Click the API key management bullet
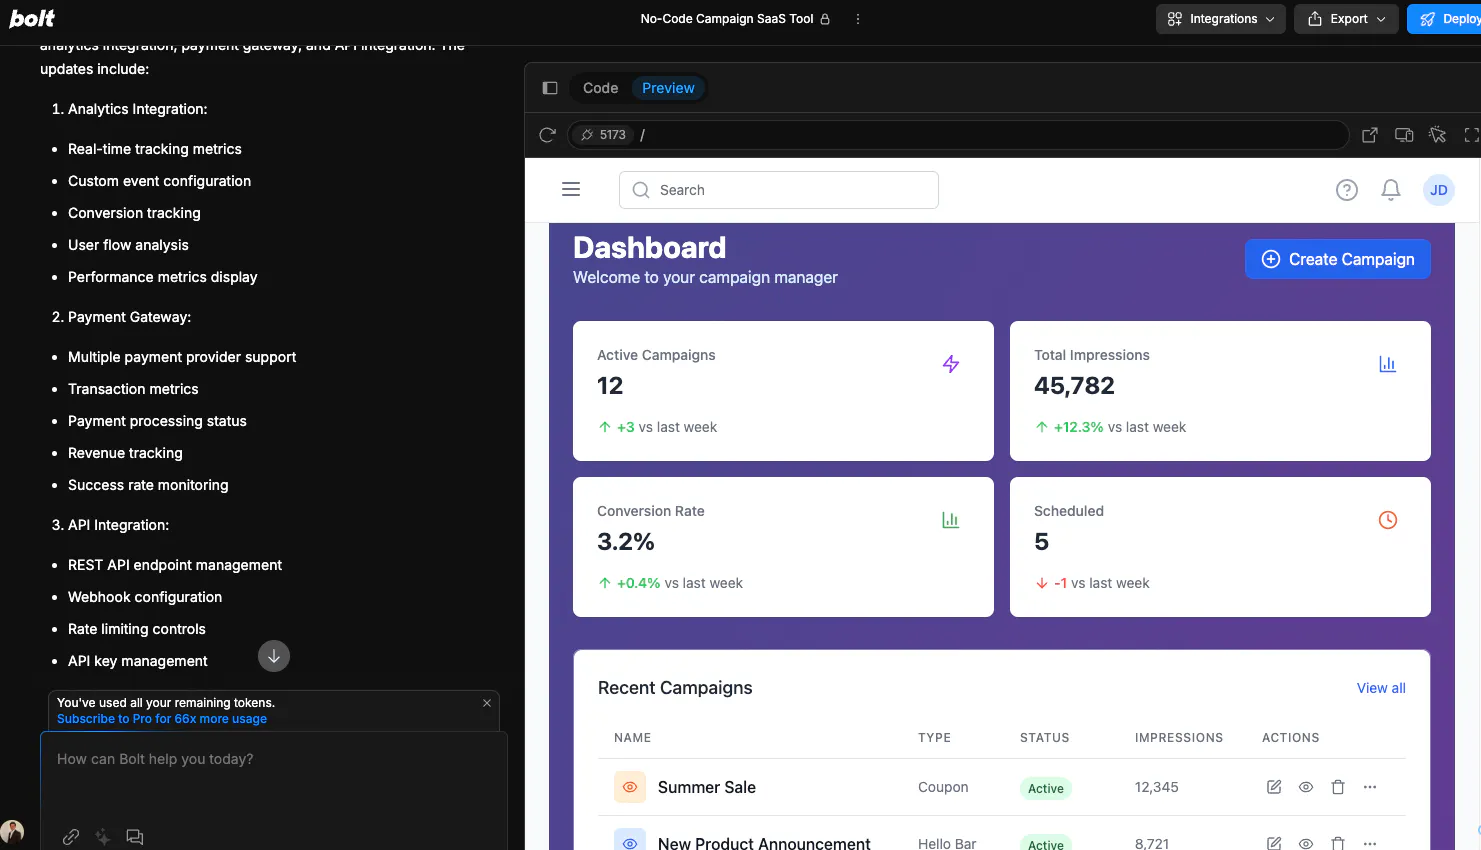The width and height of the screenshot is (1481, 850). pos(138,661)
